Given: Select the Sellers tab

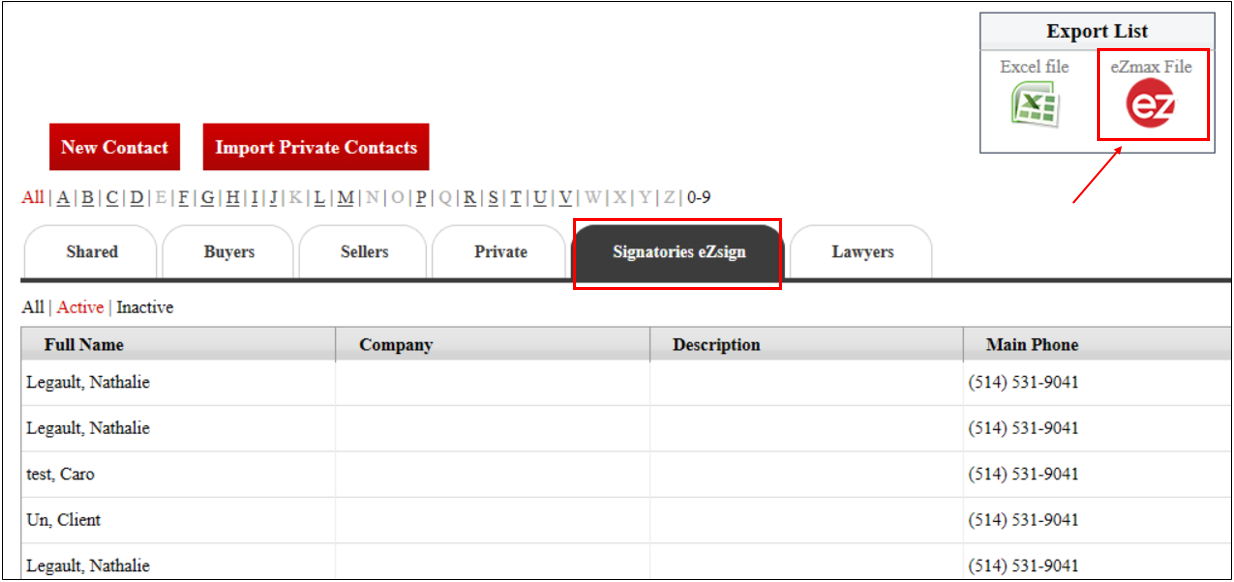Looking at the screenshot, I should (x=364, y=252).
